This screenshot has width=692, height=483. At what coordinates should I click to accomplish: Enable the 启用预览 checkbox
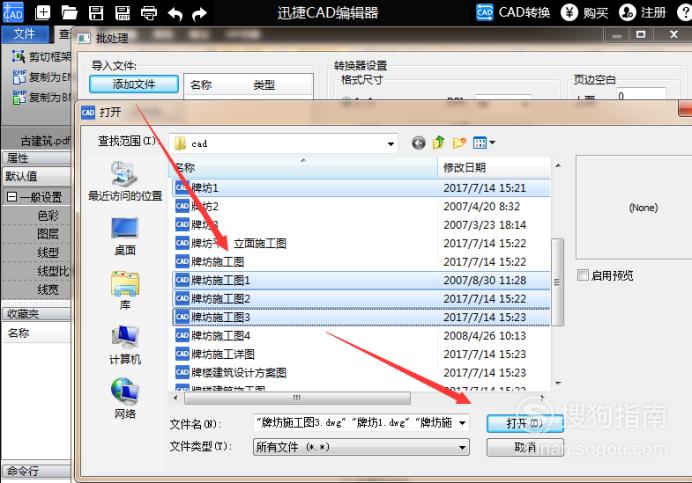[583, 275]
